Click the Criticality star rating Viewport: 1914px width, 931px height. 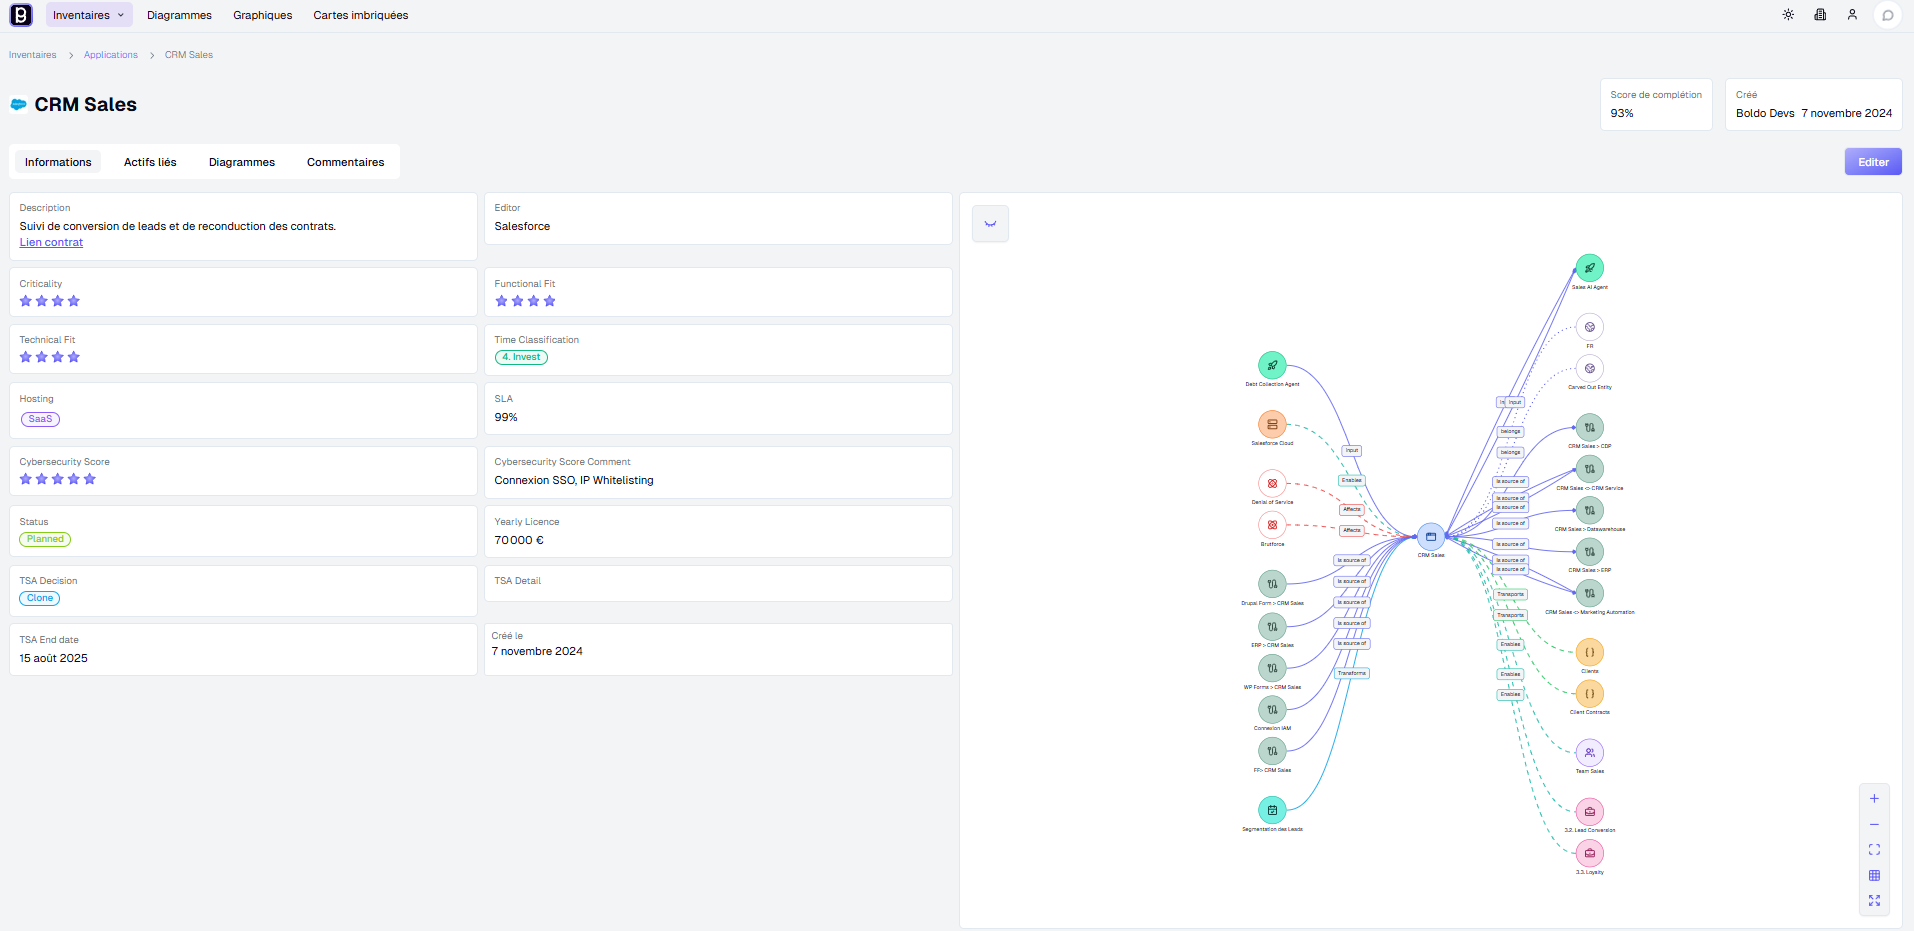(50, 301)
